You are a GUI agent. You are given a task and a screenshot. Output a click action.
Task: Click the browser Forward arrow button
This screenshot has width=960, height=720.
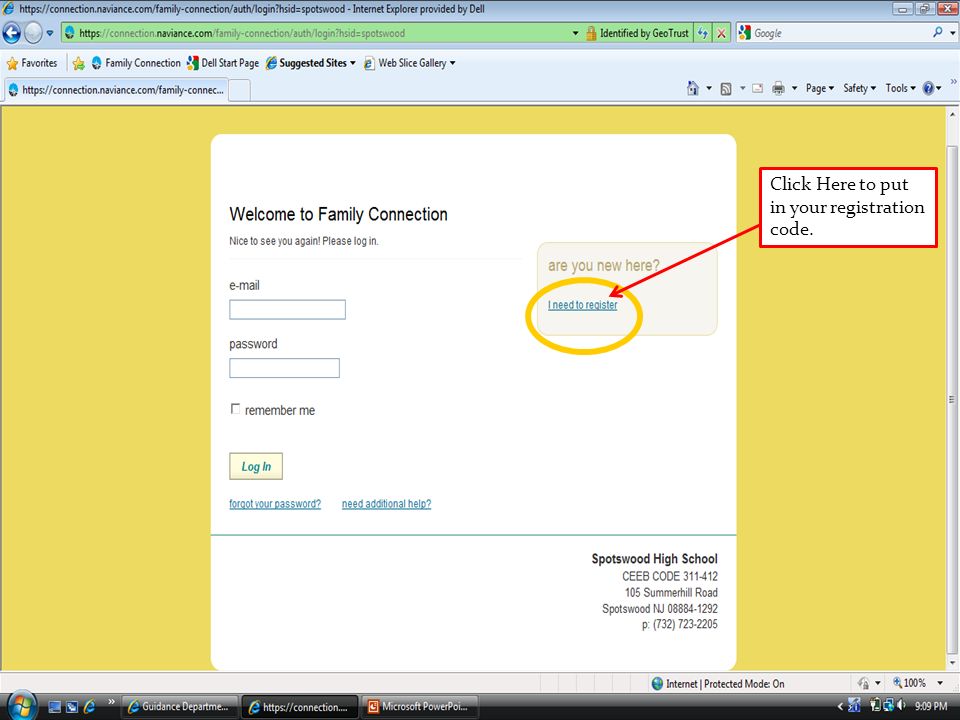coord(33,32)
